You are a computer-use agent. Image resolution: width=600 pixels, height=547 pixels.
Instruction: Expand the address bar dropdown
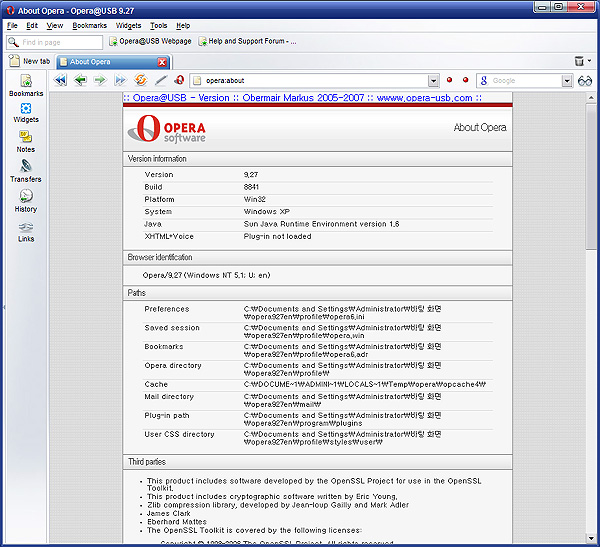click(433, 81)
